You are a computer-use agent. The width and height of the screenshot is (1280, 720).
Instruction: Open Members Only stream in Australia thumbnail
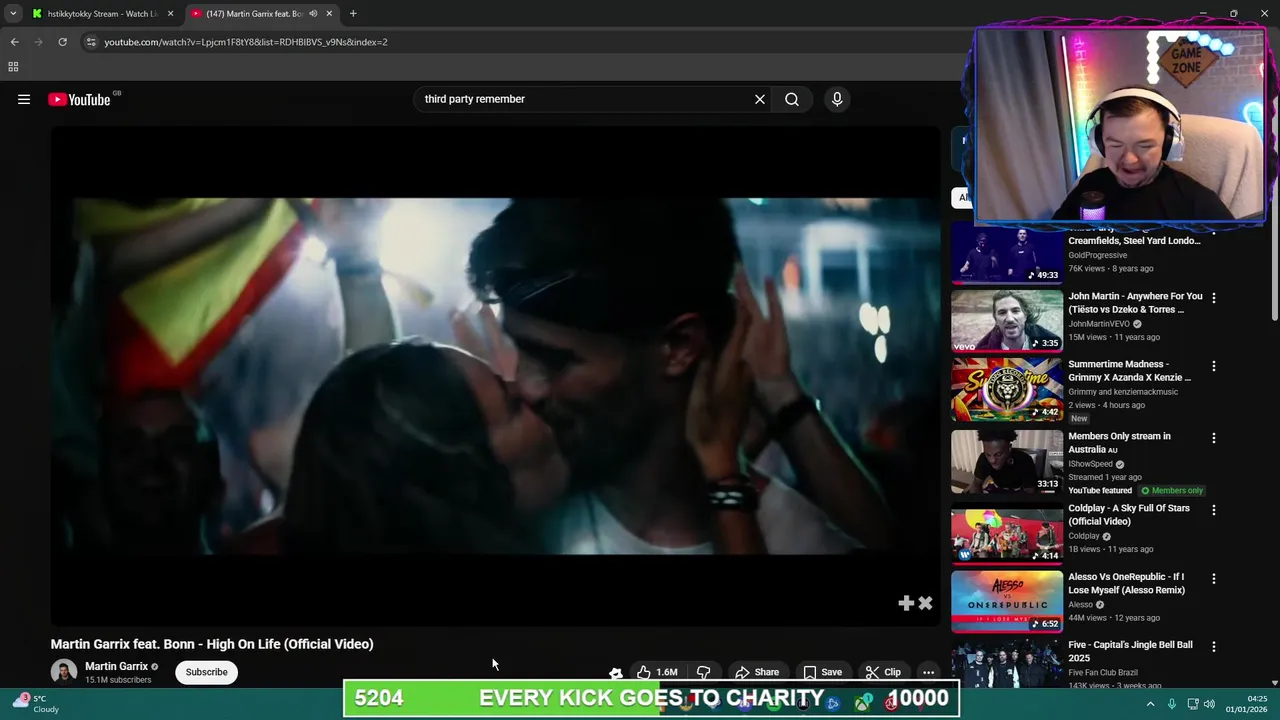(x=1007, y=462)
